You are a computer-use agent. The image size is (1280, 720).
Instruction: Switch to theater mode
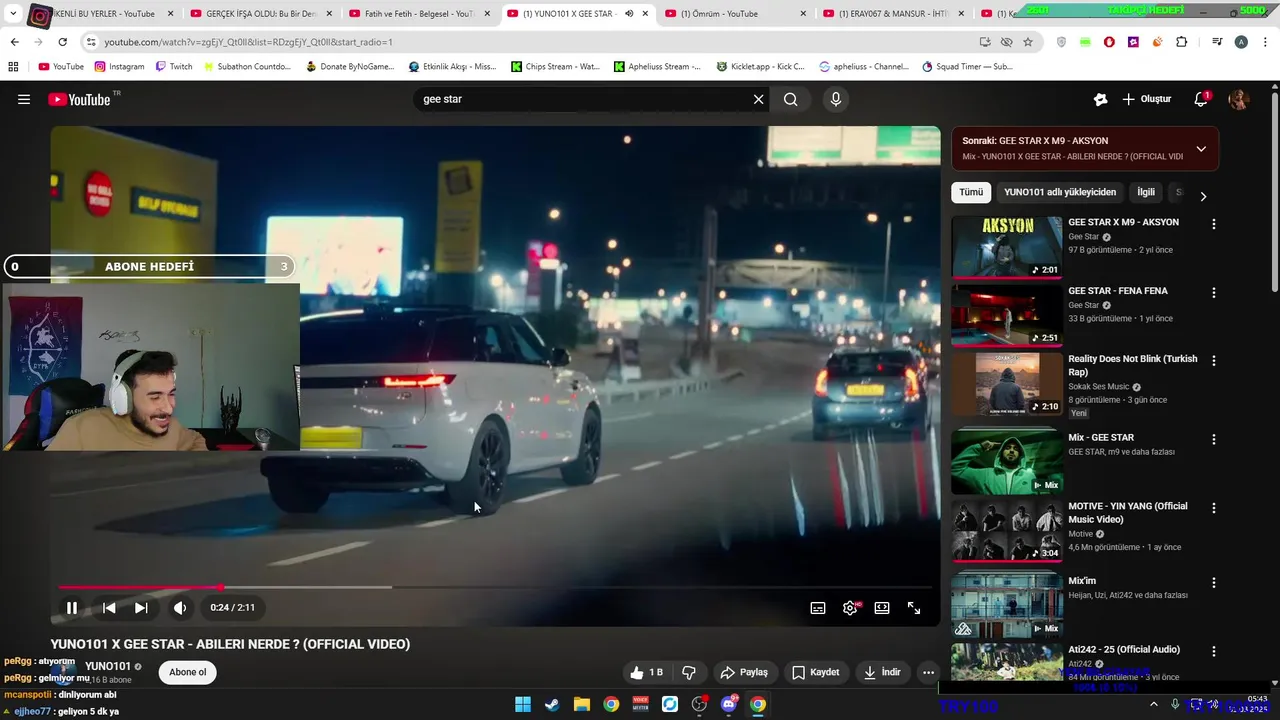[882, 607]
